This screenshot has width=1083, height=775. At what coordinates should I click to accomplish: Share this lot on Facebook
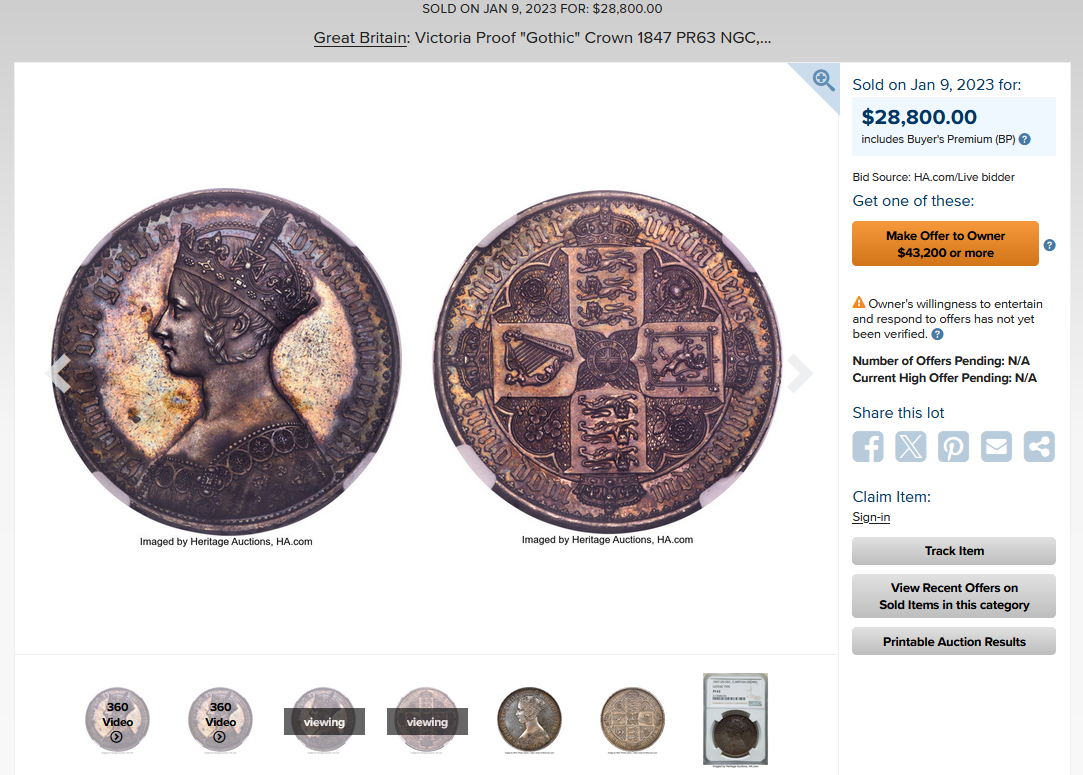pos(868,446)
